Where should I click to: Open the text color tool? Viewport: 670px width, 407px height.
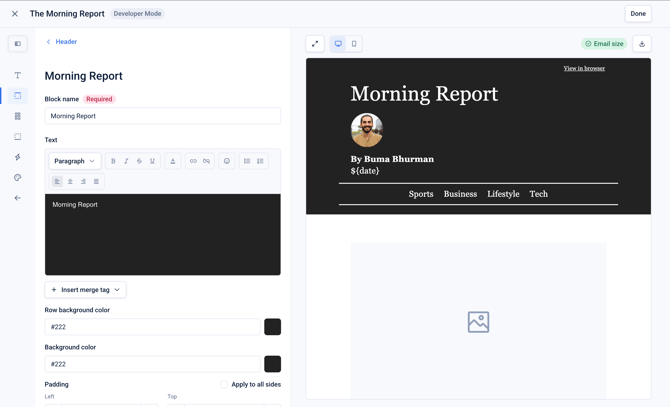pos(173,161)
